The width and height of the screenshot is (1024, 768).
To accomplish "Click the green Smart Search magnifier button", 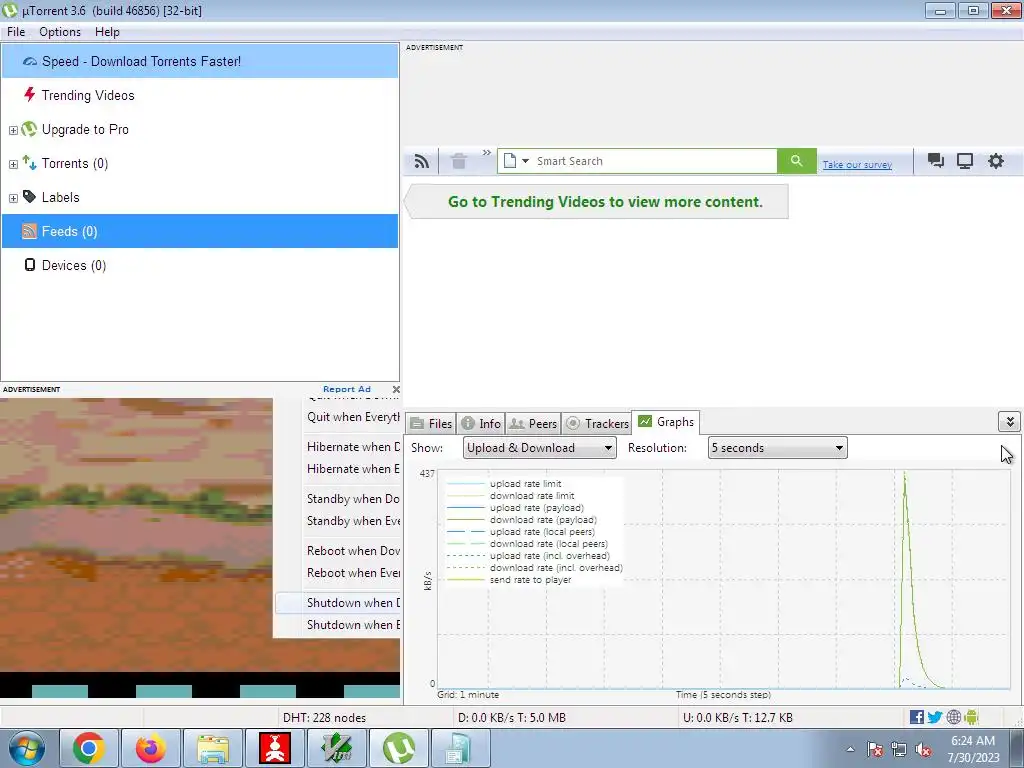I will [796, 161].
